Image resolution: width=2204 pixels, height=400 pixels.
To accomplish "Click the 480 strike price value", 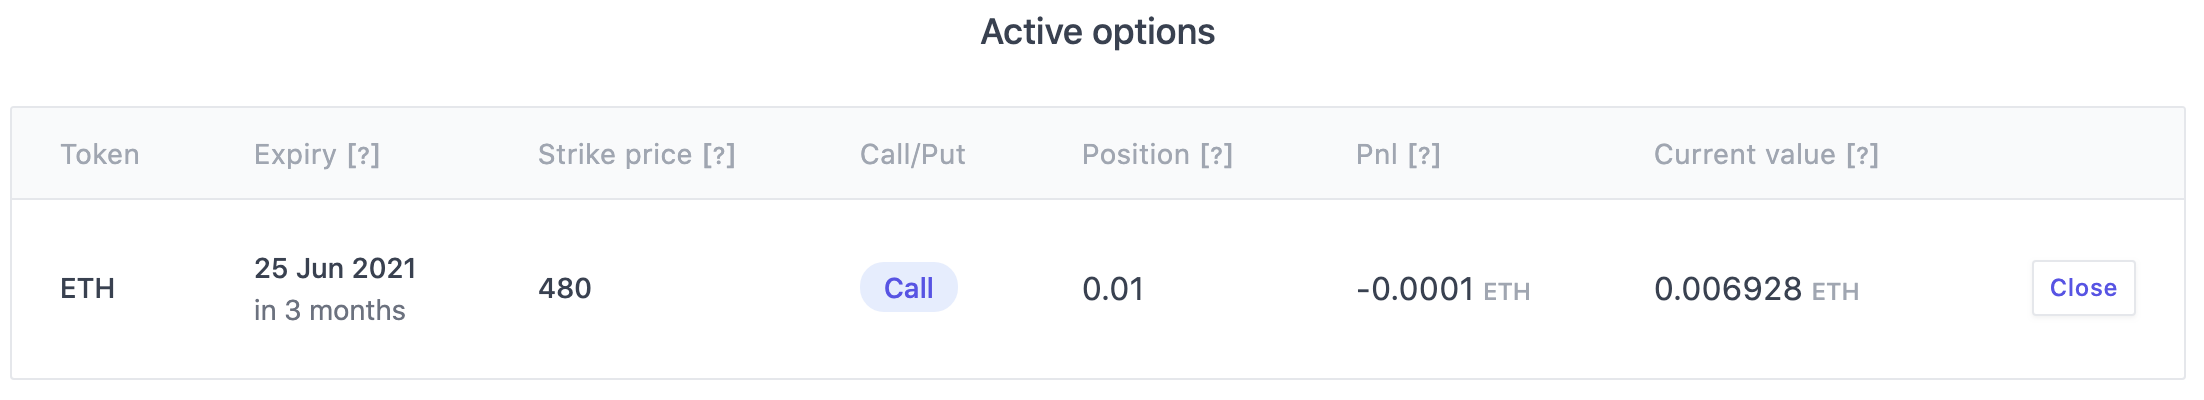I will coord(565,289).
